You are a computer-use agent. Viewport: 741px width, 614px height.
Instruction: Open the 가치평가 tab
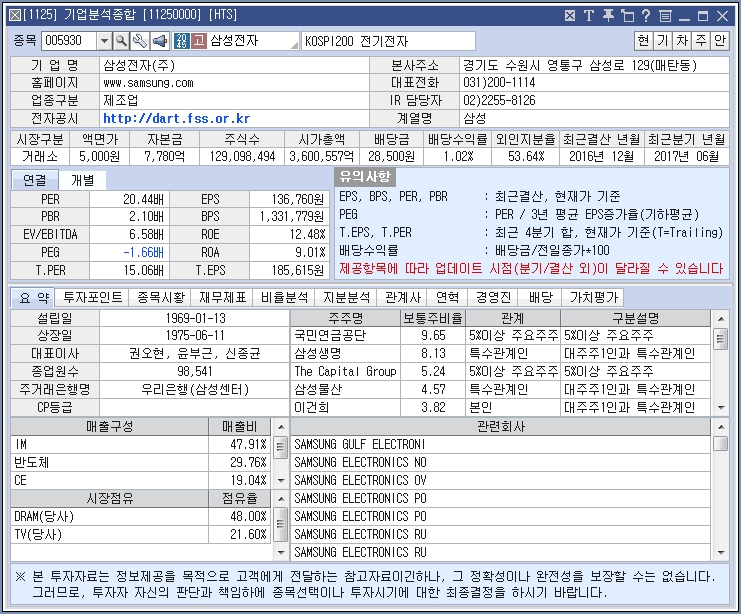click(594, 297)
